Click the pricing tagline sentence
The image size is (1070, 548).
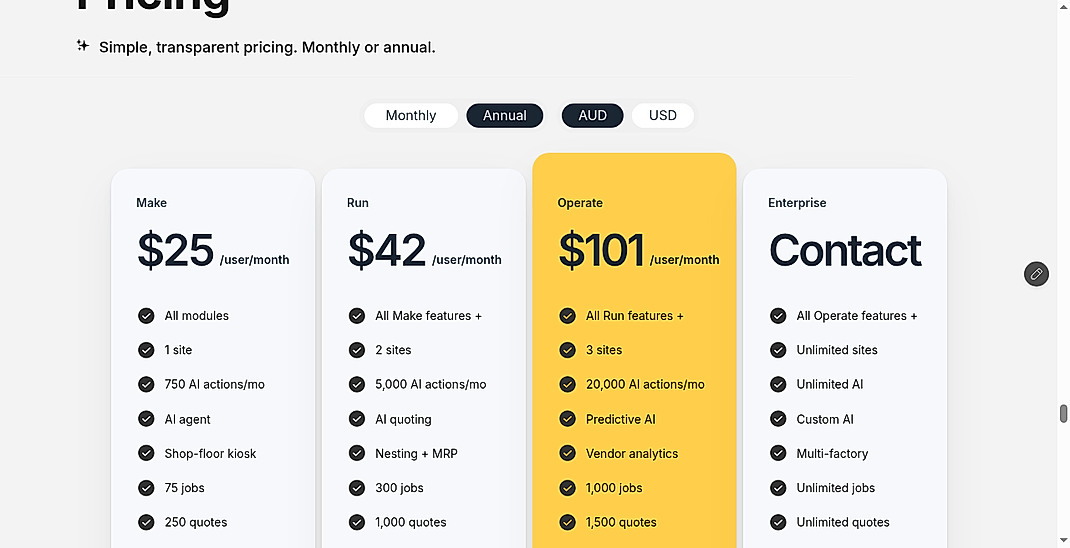coord(267,47)
